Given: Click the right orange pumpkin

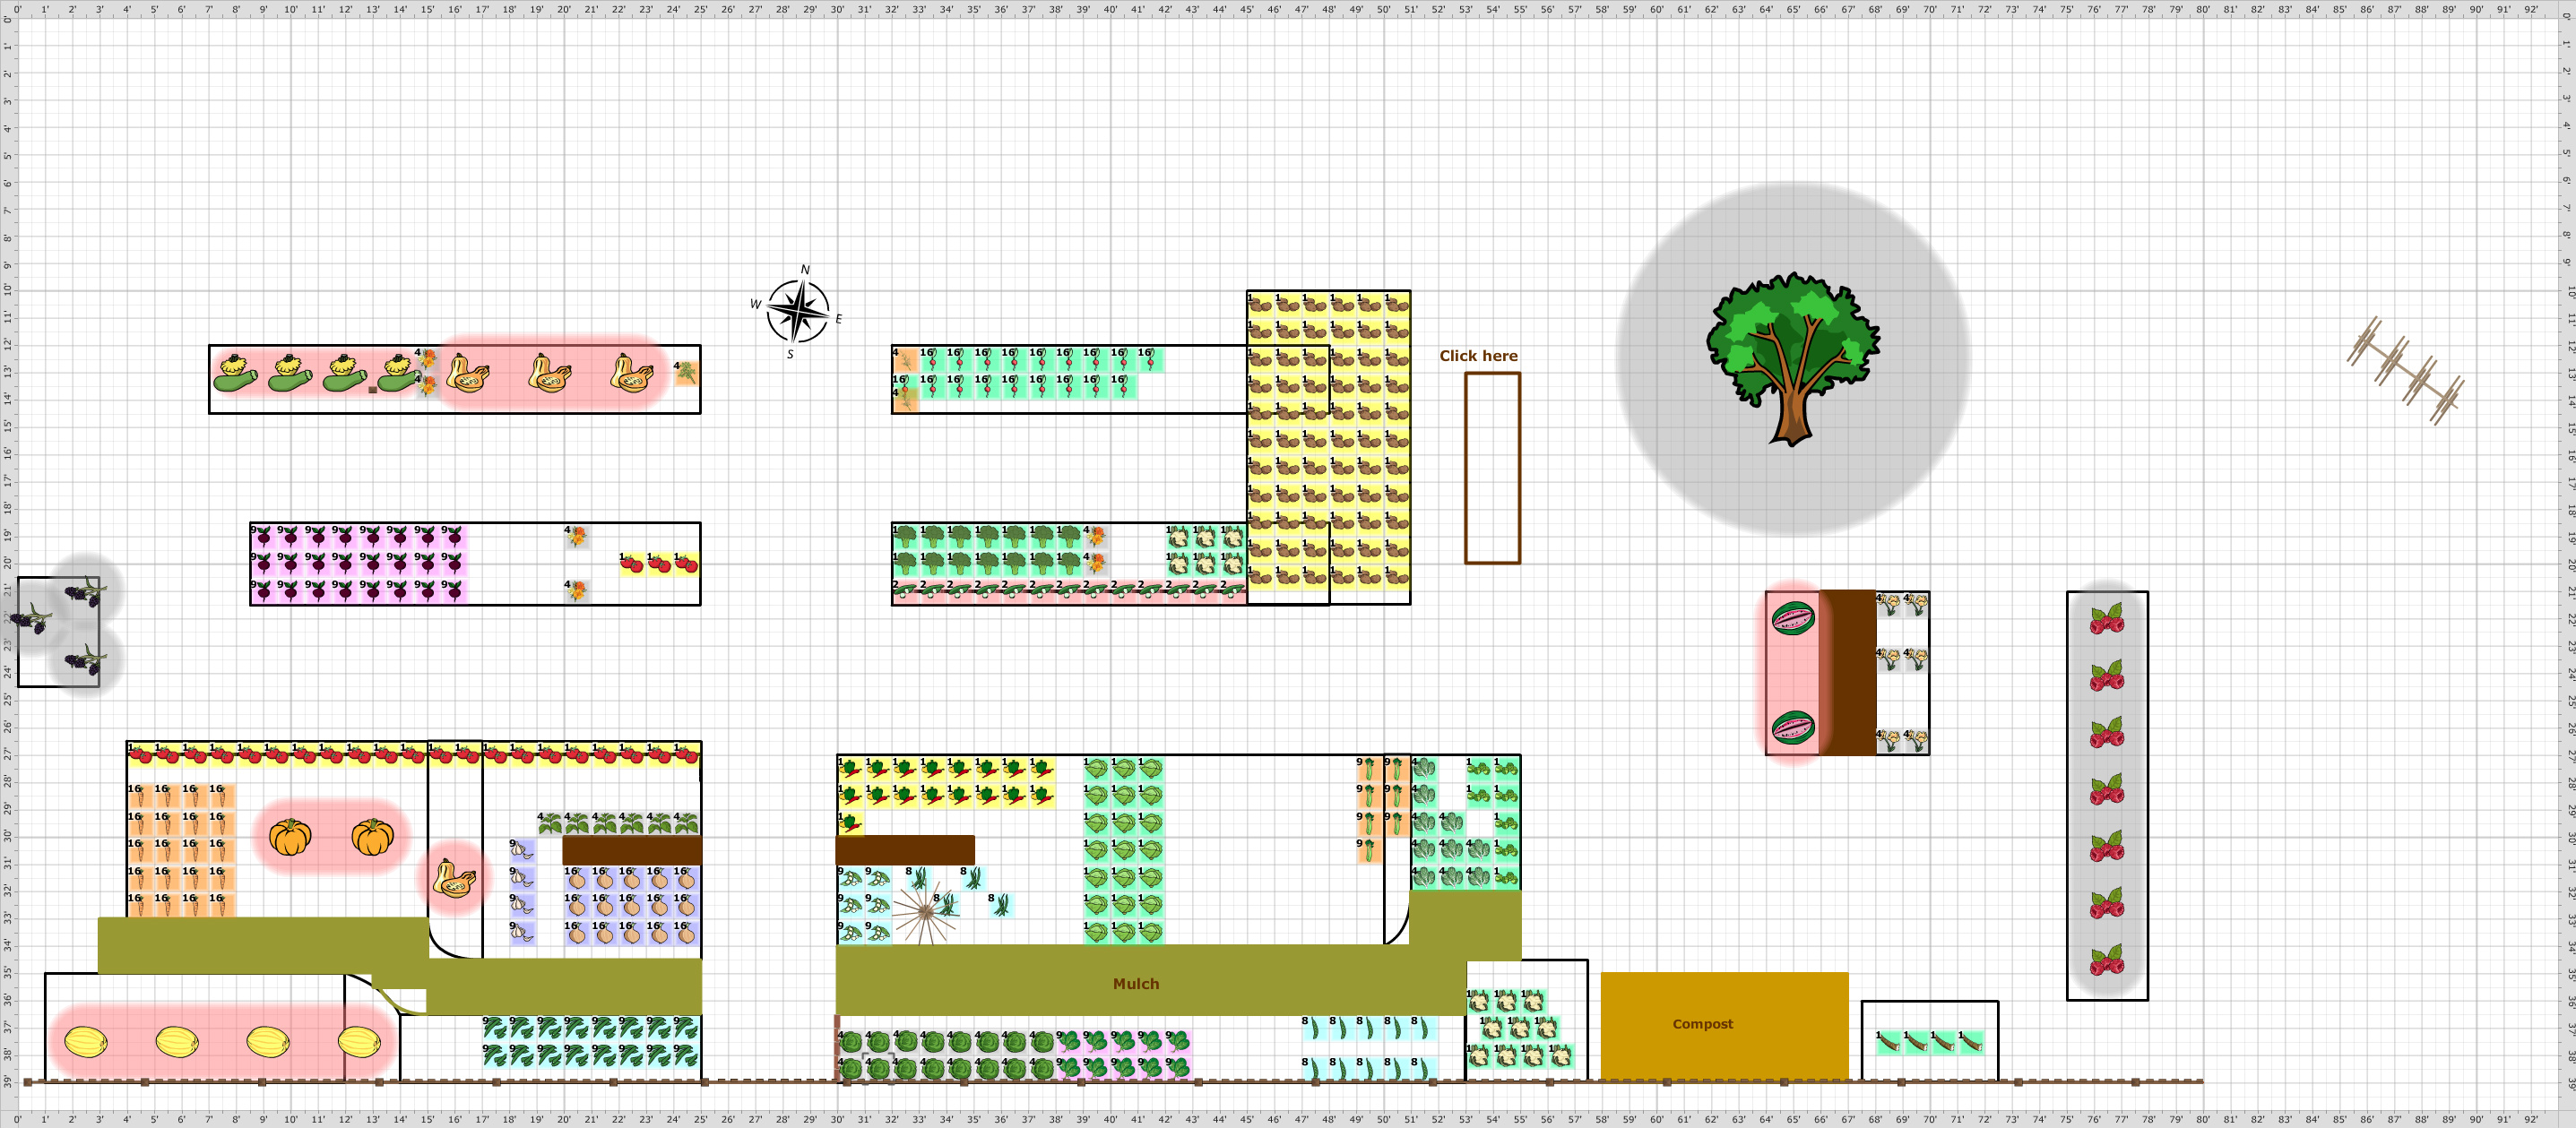Looking at the screenshot, I should click(x=372, y=836).
